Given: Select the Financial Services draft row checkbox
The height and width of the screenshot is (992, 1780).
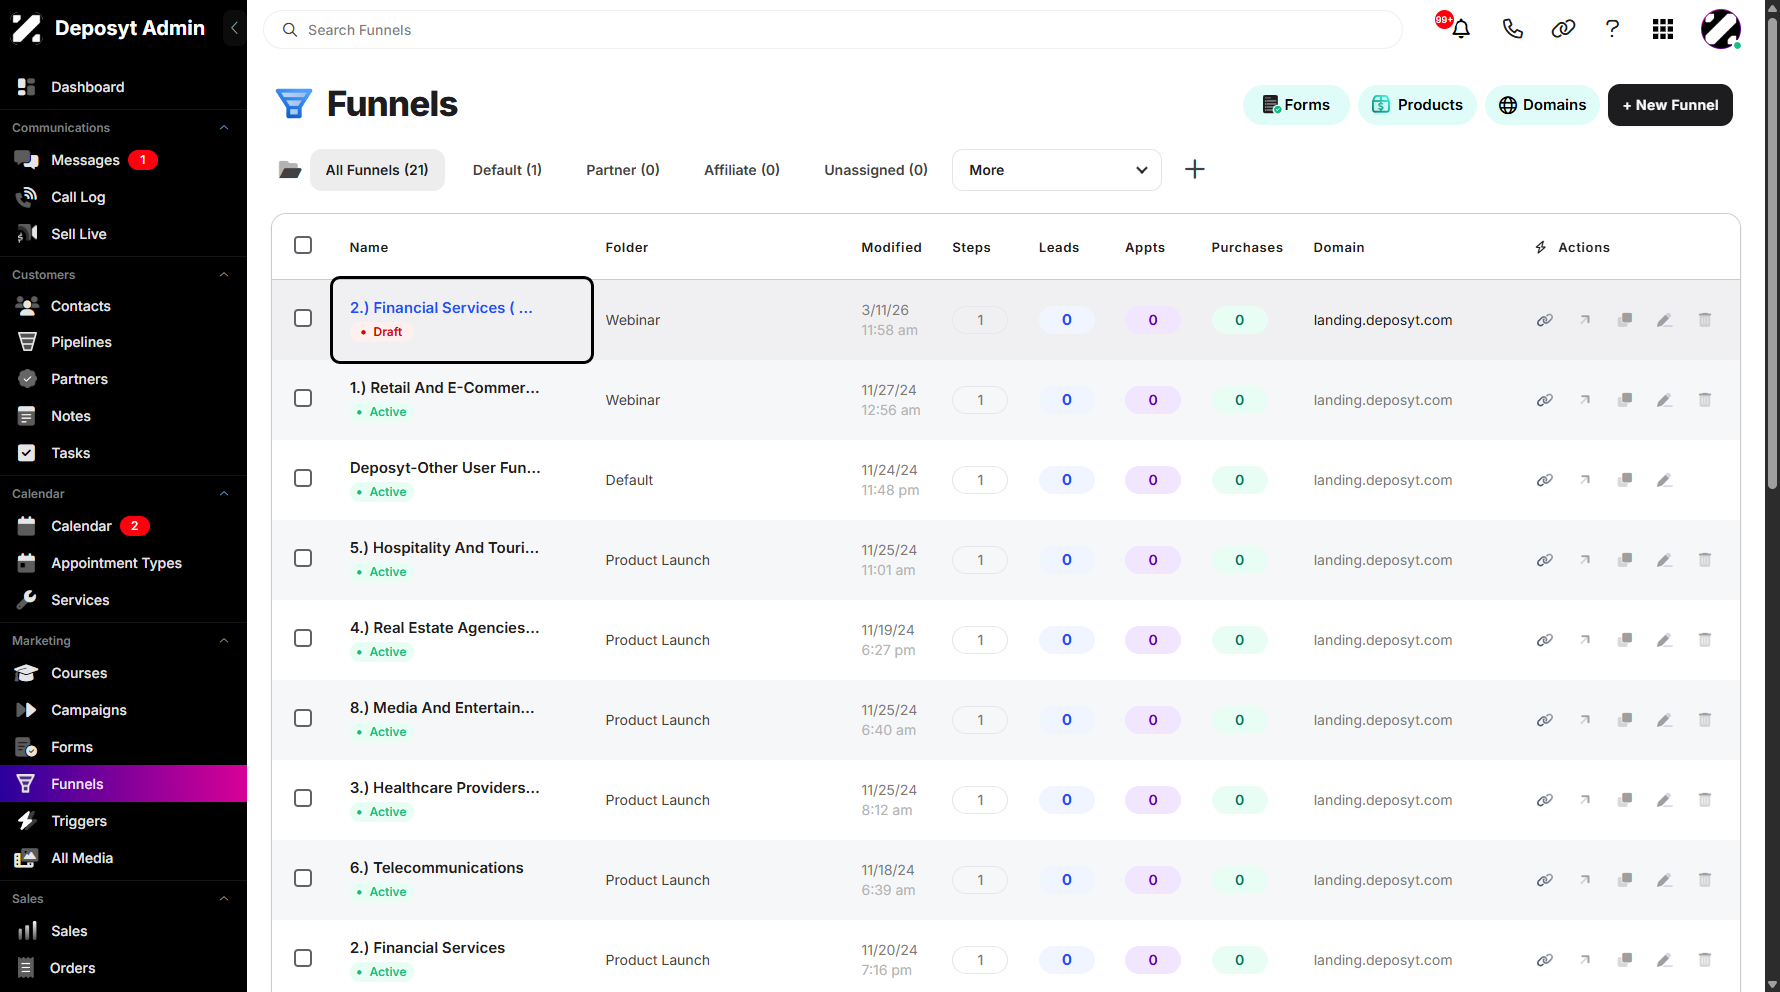Looking at the screenshot, I should tap(303, 318).
